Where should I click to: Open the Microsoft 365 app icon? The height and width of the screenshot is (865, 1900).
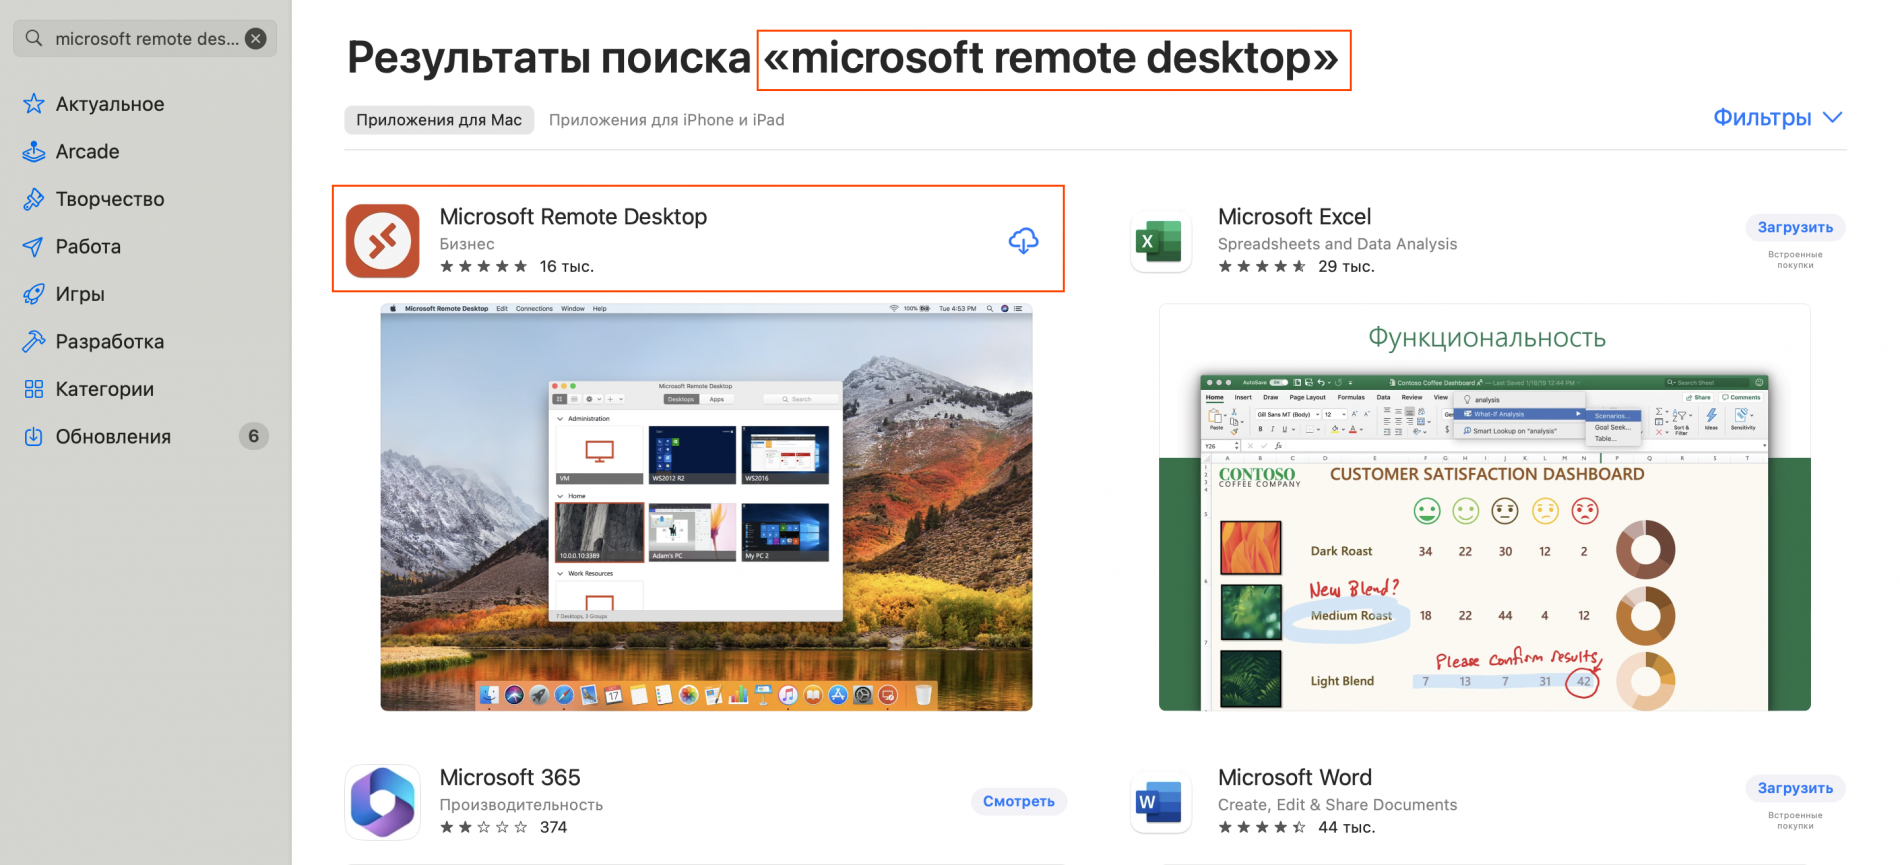pyautogui.click(x=383, y=801)
